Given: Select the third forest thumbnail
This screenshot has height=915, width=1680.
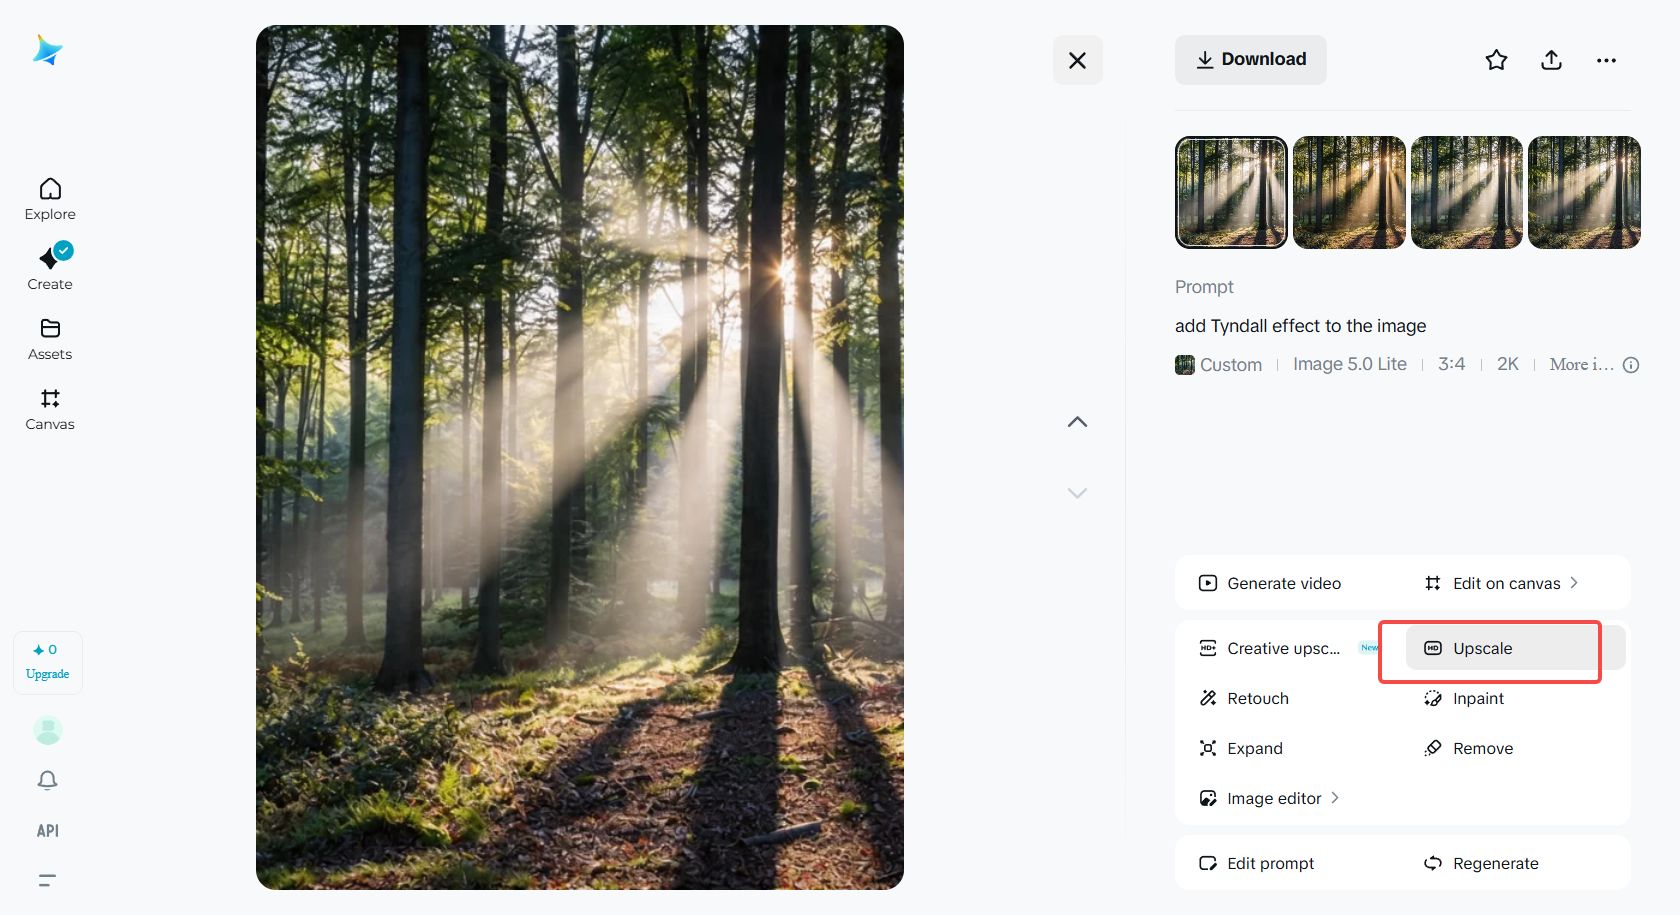Looking at the screenshot, I should point(1467,192).
